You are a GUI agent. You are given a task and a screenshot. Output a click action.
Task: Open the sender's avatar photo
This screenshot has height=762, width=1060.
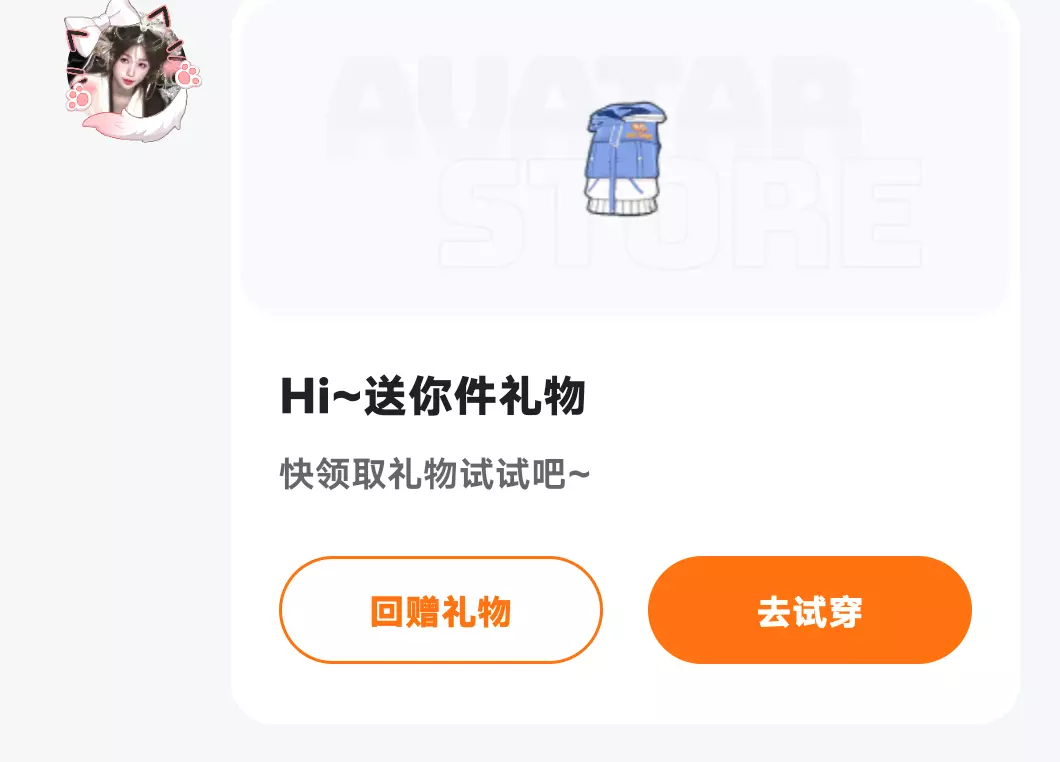point(126,73)
